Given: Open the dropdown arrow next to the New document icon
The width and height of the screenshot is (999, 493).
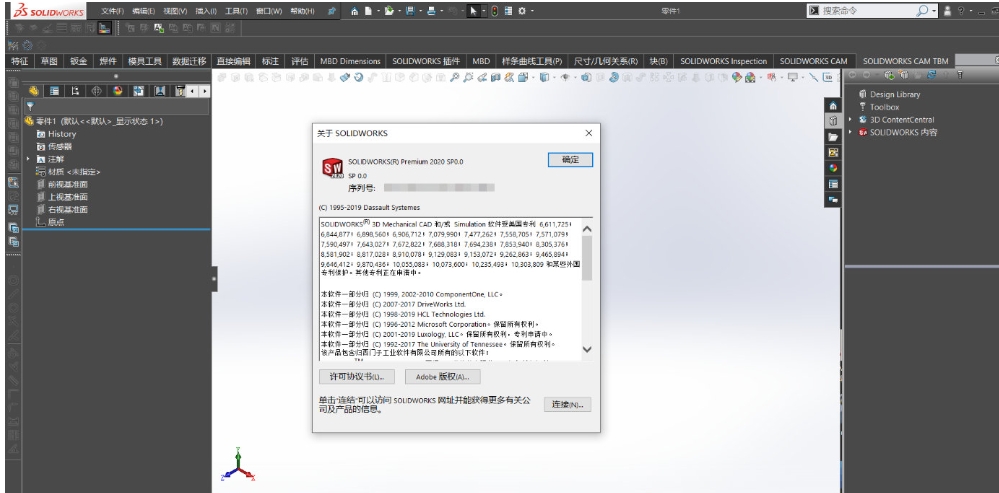Looking at the screenshot, I should (x=378, y=11).
